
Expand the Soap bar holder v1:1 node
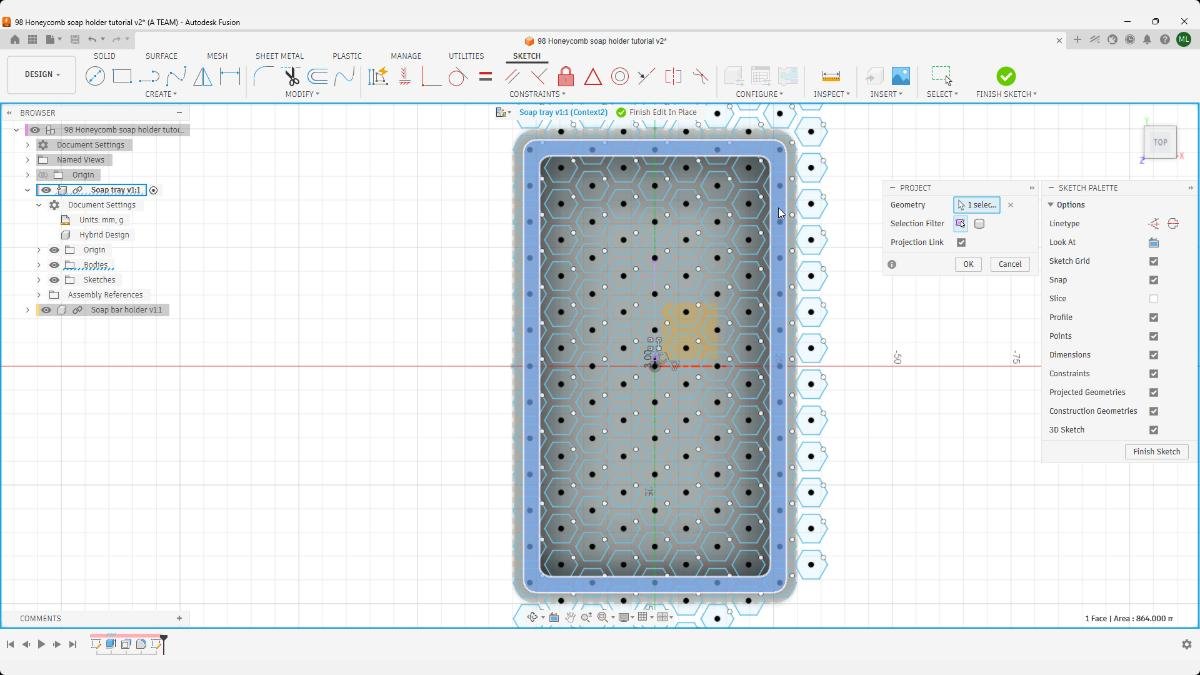click(28, 310)
